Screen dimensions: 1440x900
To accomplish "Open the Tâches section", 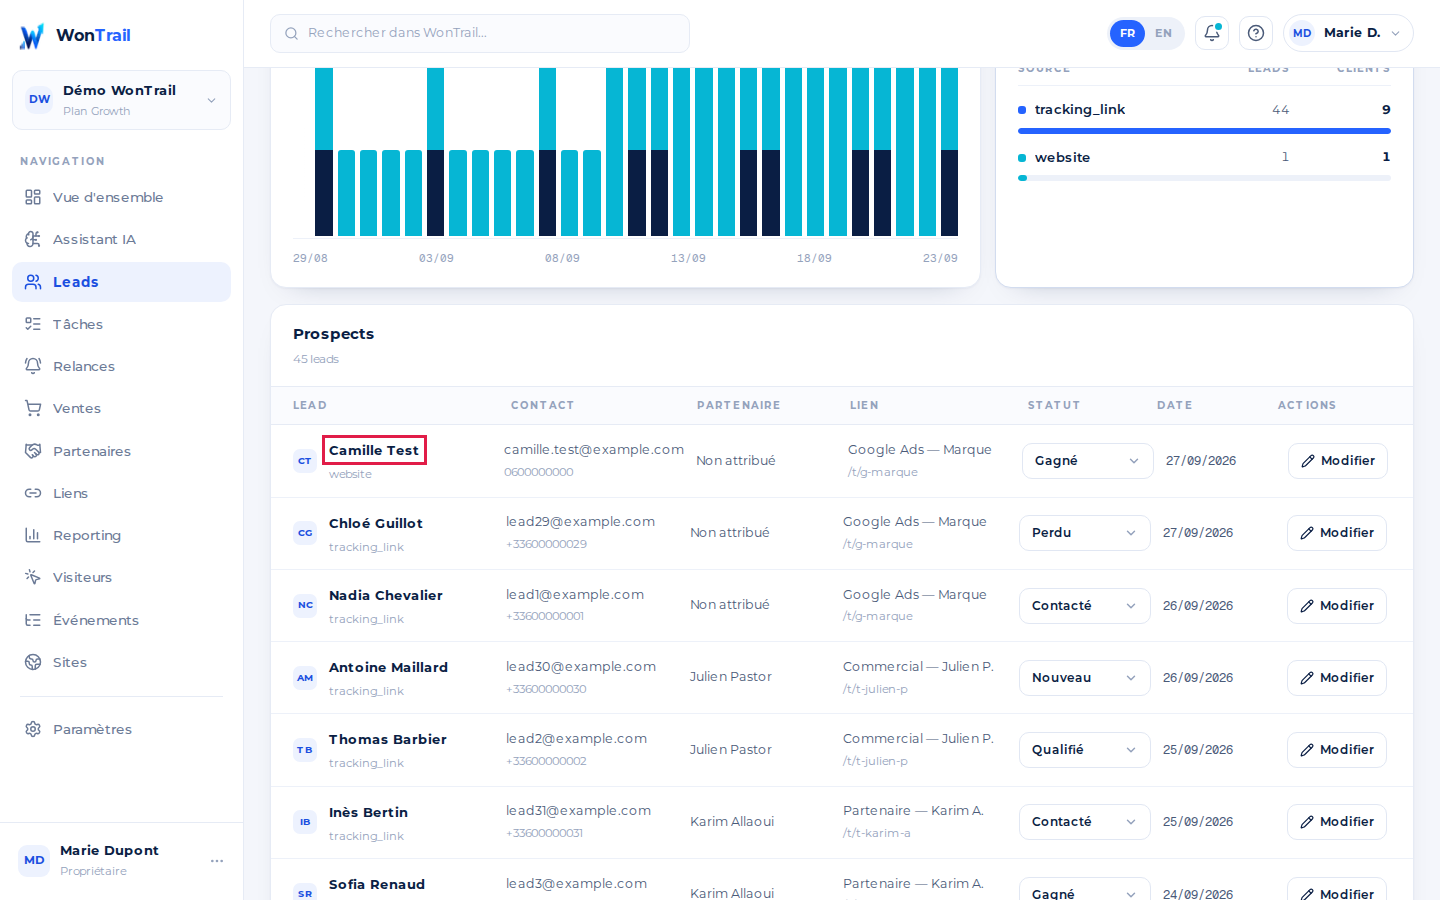I will (121, 324).
